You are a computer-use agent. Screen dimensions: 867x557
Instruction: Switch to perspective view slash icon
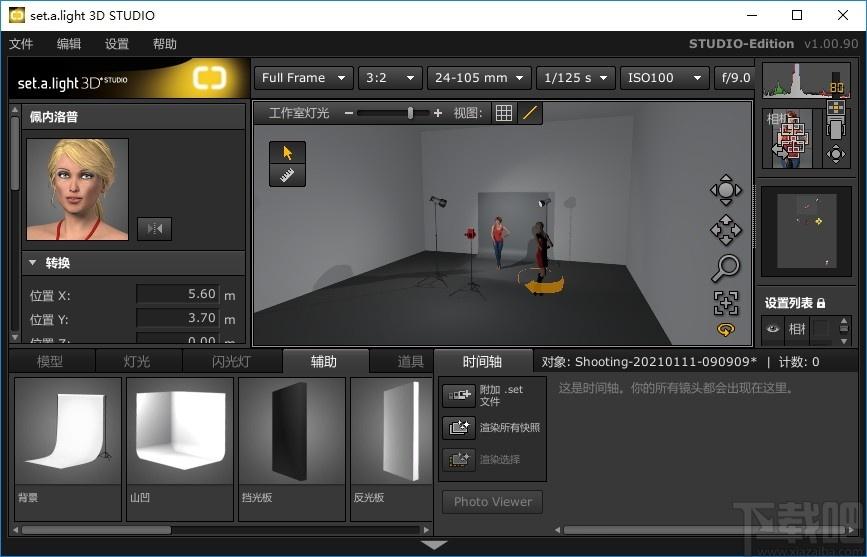pos(529,113)
